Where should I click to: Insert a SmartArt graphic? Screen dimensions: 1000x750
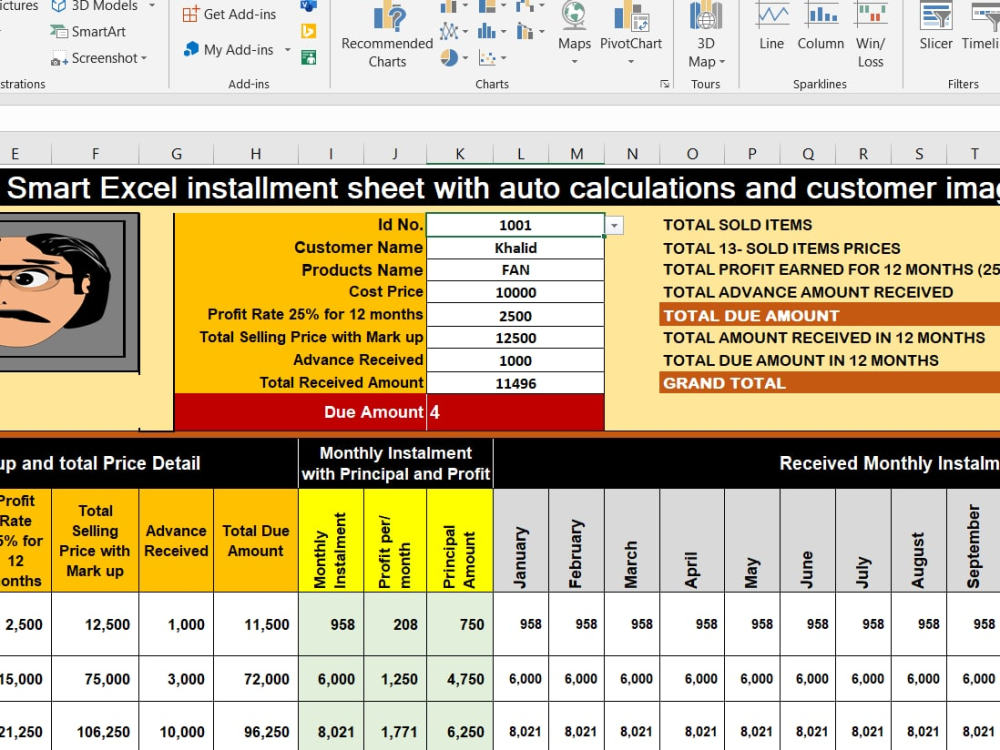point(88,31)
